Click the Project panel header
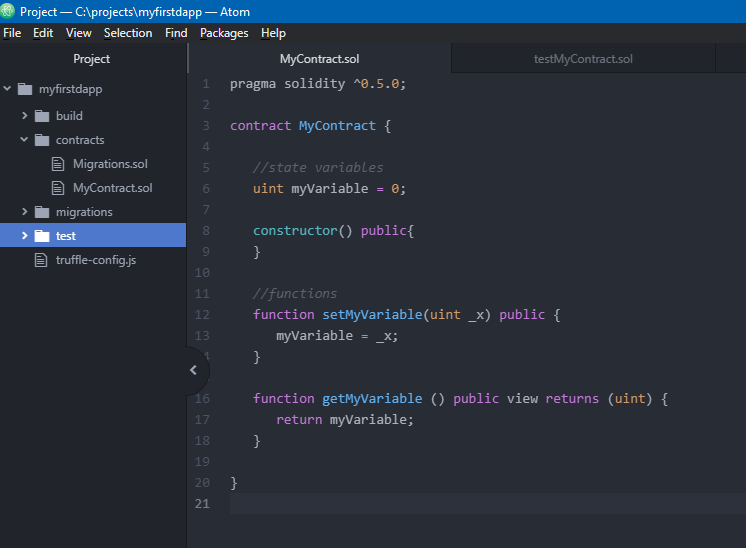The height and width of the screenshot is (548, 746). [92, 59]
